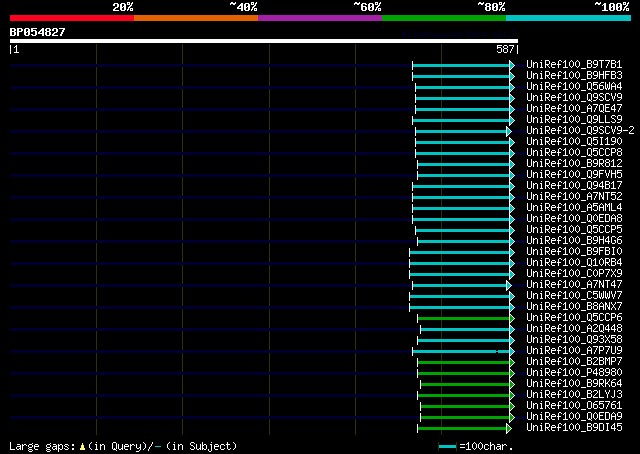Select the UniRef100_A7P7U9 subject name
Viewport: 640px width, 454px height.
[x=574, y=351]
